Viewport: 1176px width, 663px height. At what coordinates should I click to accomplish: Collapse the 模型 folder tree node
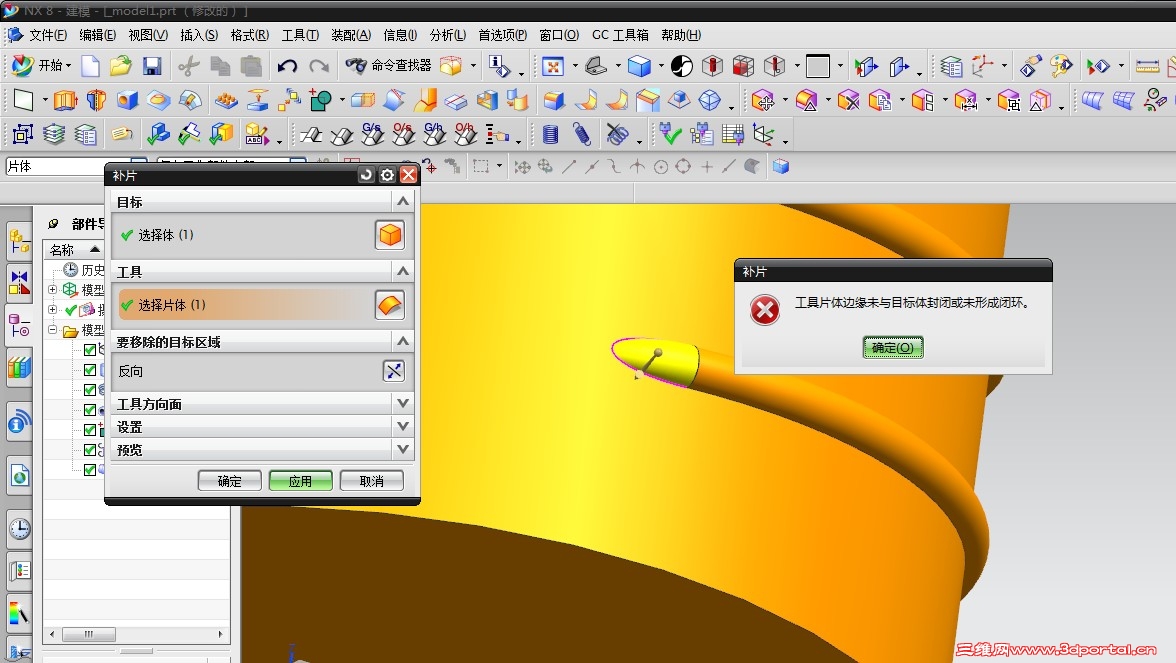52,329
